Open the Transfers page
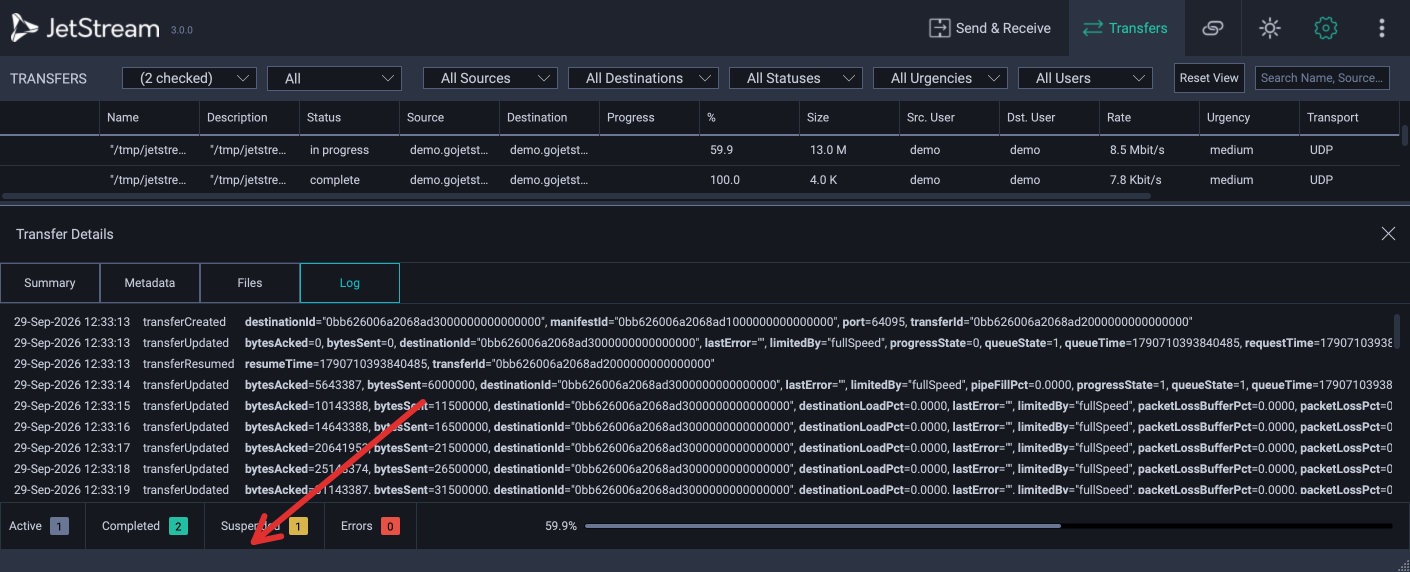Viewport: 1410px width, 572px height. [1126, 28]
